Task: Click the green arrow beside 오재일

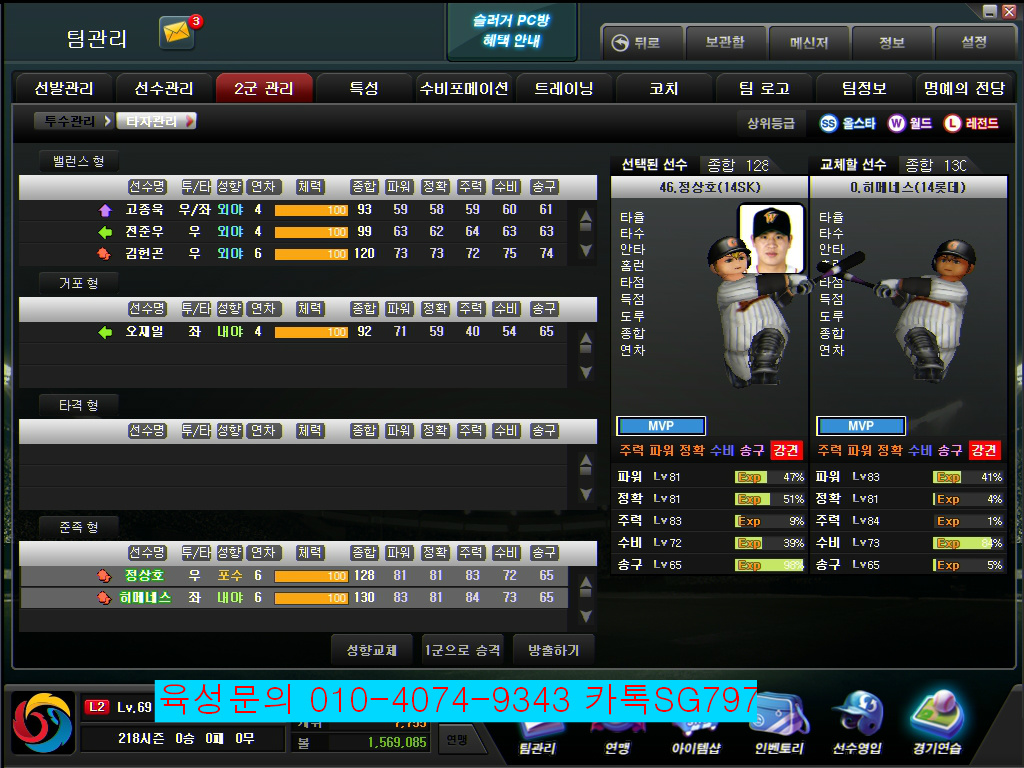Action: [104, 332]
